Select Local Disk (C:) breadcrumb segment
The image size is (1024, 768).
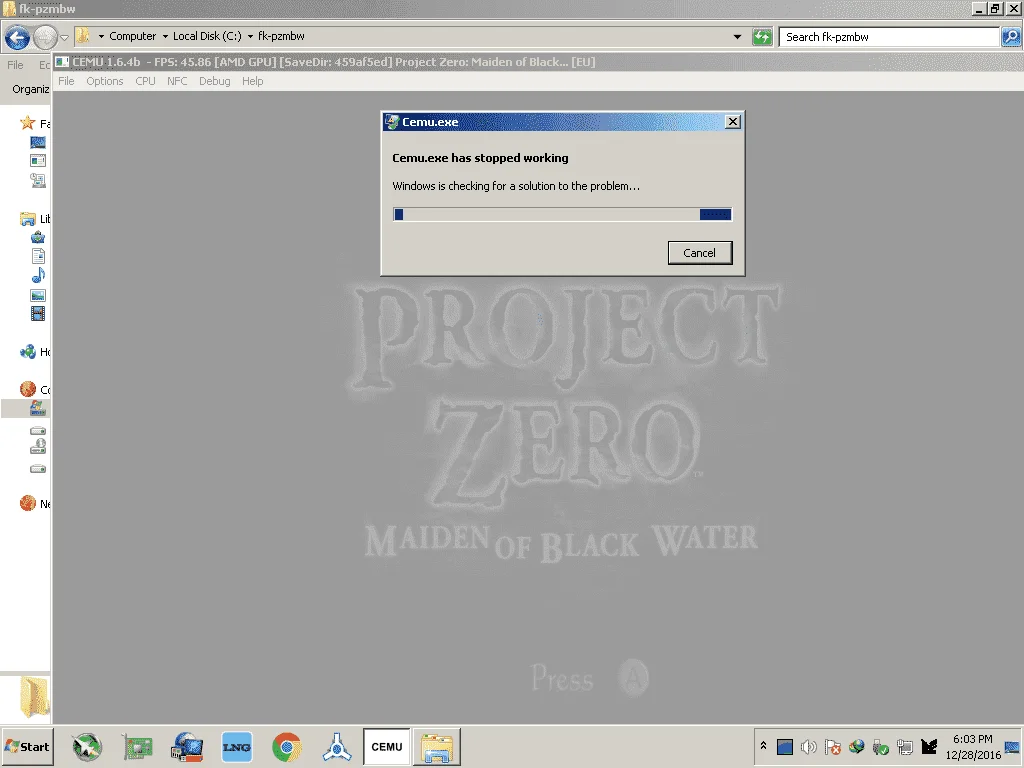click(x=207, y=37)
